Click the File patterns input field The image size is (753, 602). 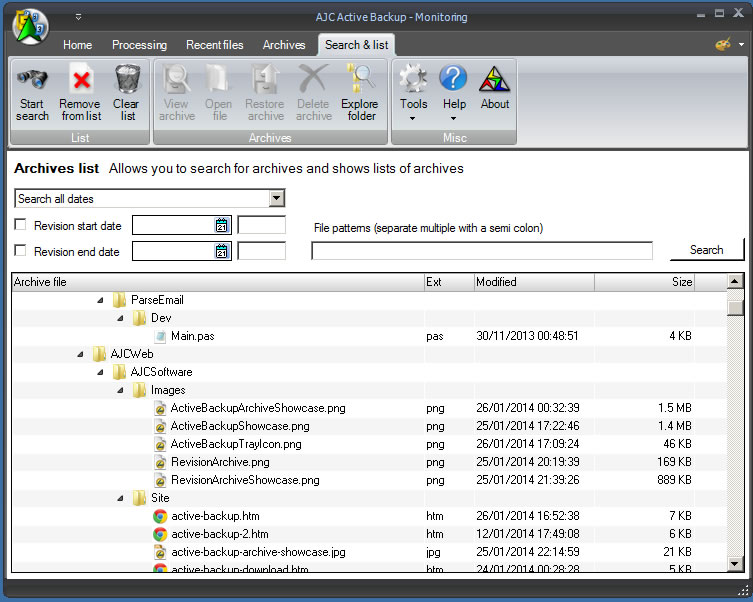482,251
